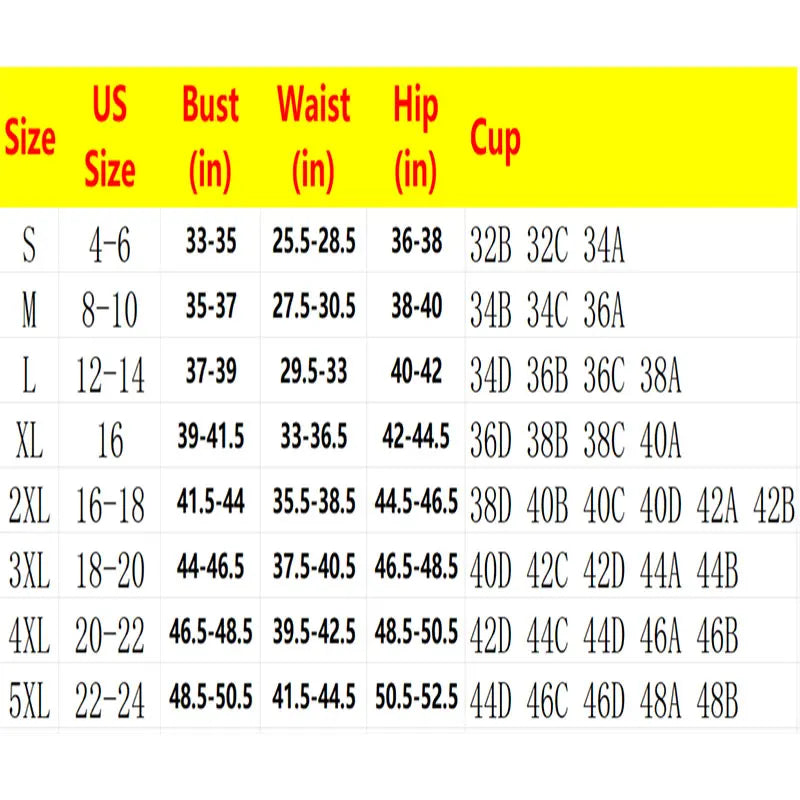Click cup size '40A' in XL row
Viewport: 800px width, 800px height.
tap(660, 439)
